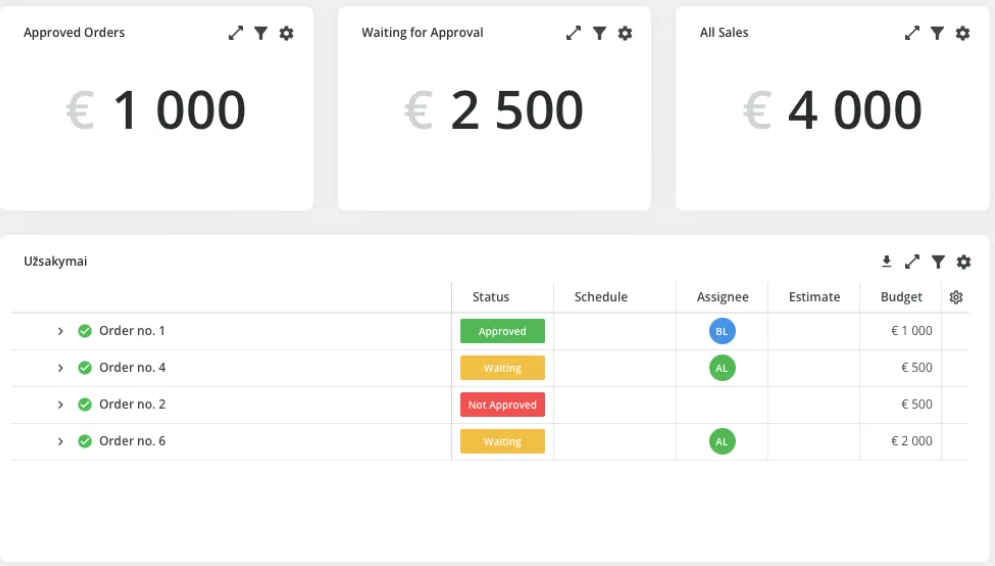
Task: Download the Užsakymai table
Action: click(x=886, y=261)
